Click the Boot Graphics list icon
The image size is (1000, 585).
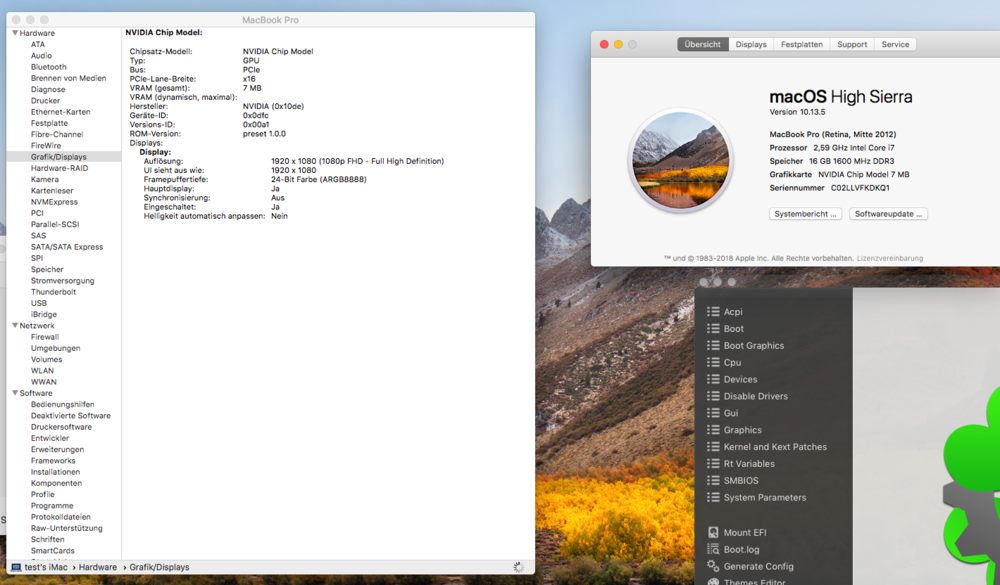tap(713, 346)
